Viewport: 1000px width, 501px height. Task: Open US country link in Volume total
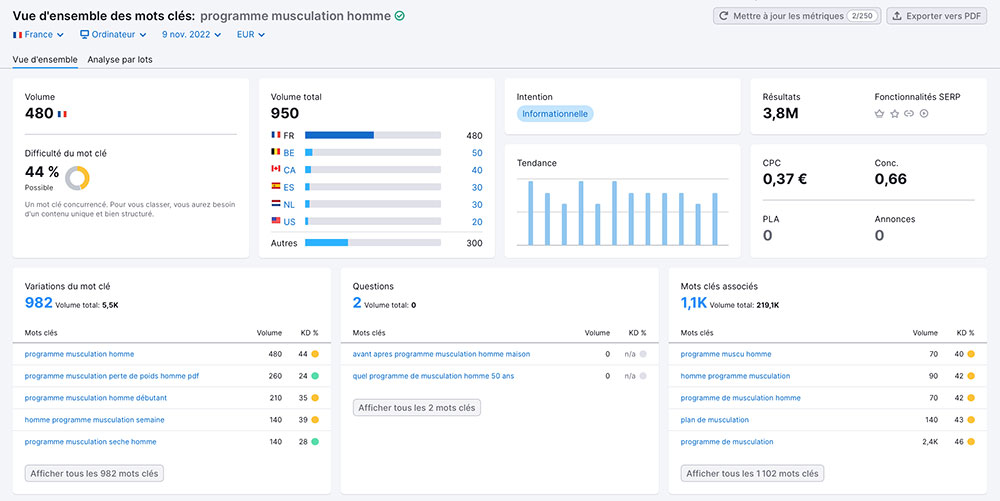(289, 222)
